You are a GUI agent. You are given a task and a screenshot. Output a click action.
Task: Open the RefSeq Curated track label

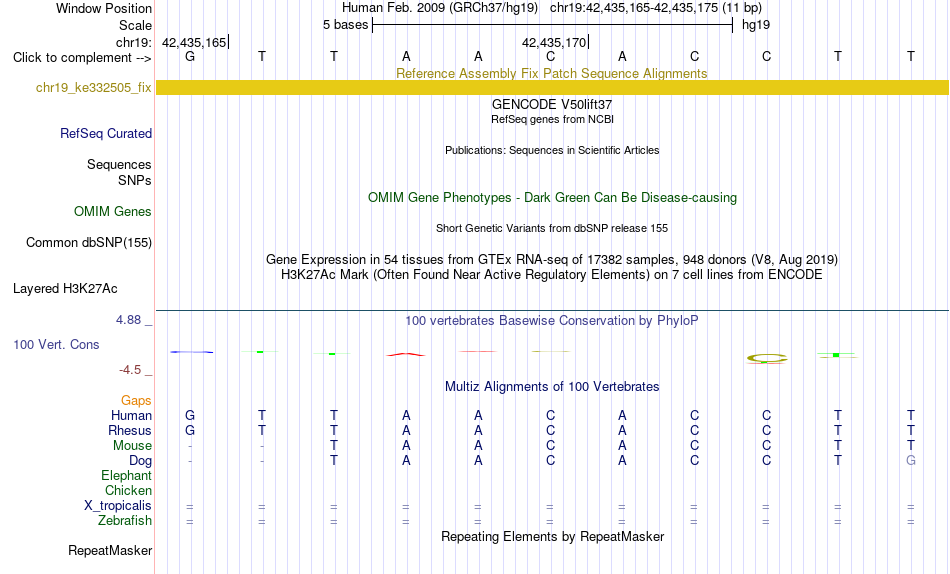(x=106, y=133)
